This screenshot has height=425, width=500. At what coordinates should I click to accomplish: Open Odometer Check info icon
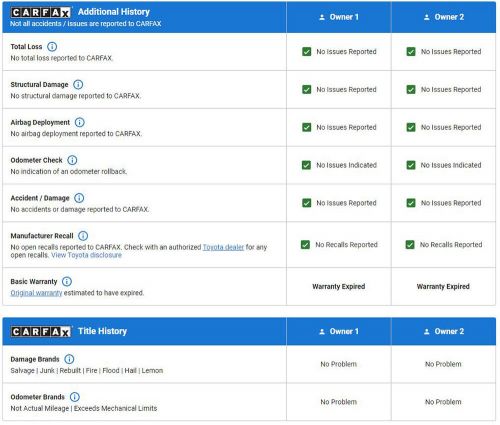[72, 160]
